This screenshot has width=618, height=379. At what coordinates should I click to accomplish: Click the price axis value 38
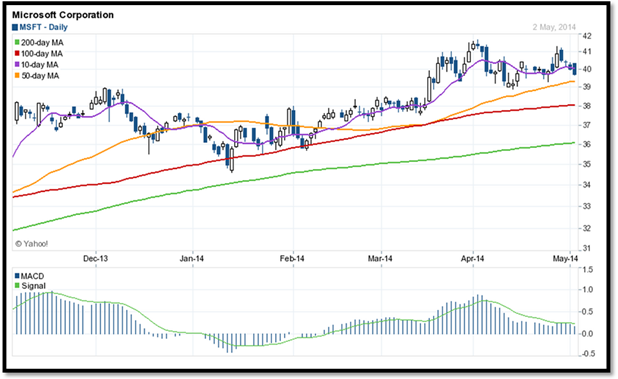[x=587, y=106]
